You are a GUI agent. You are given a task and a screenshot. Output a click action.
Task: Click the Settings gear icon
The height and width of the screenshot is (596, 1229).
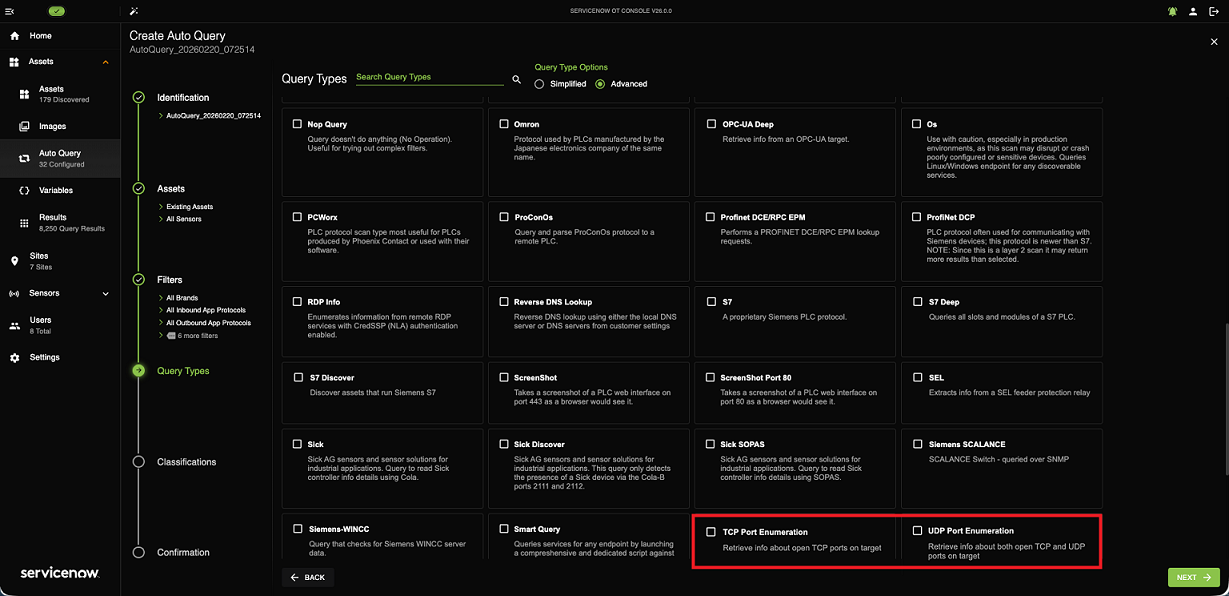(x=14, y=357)
